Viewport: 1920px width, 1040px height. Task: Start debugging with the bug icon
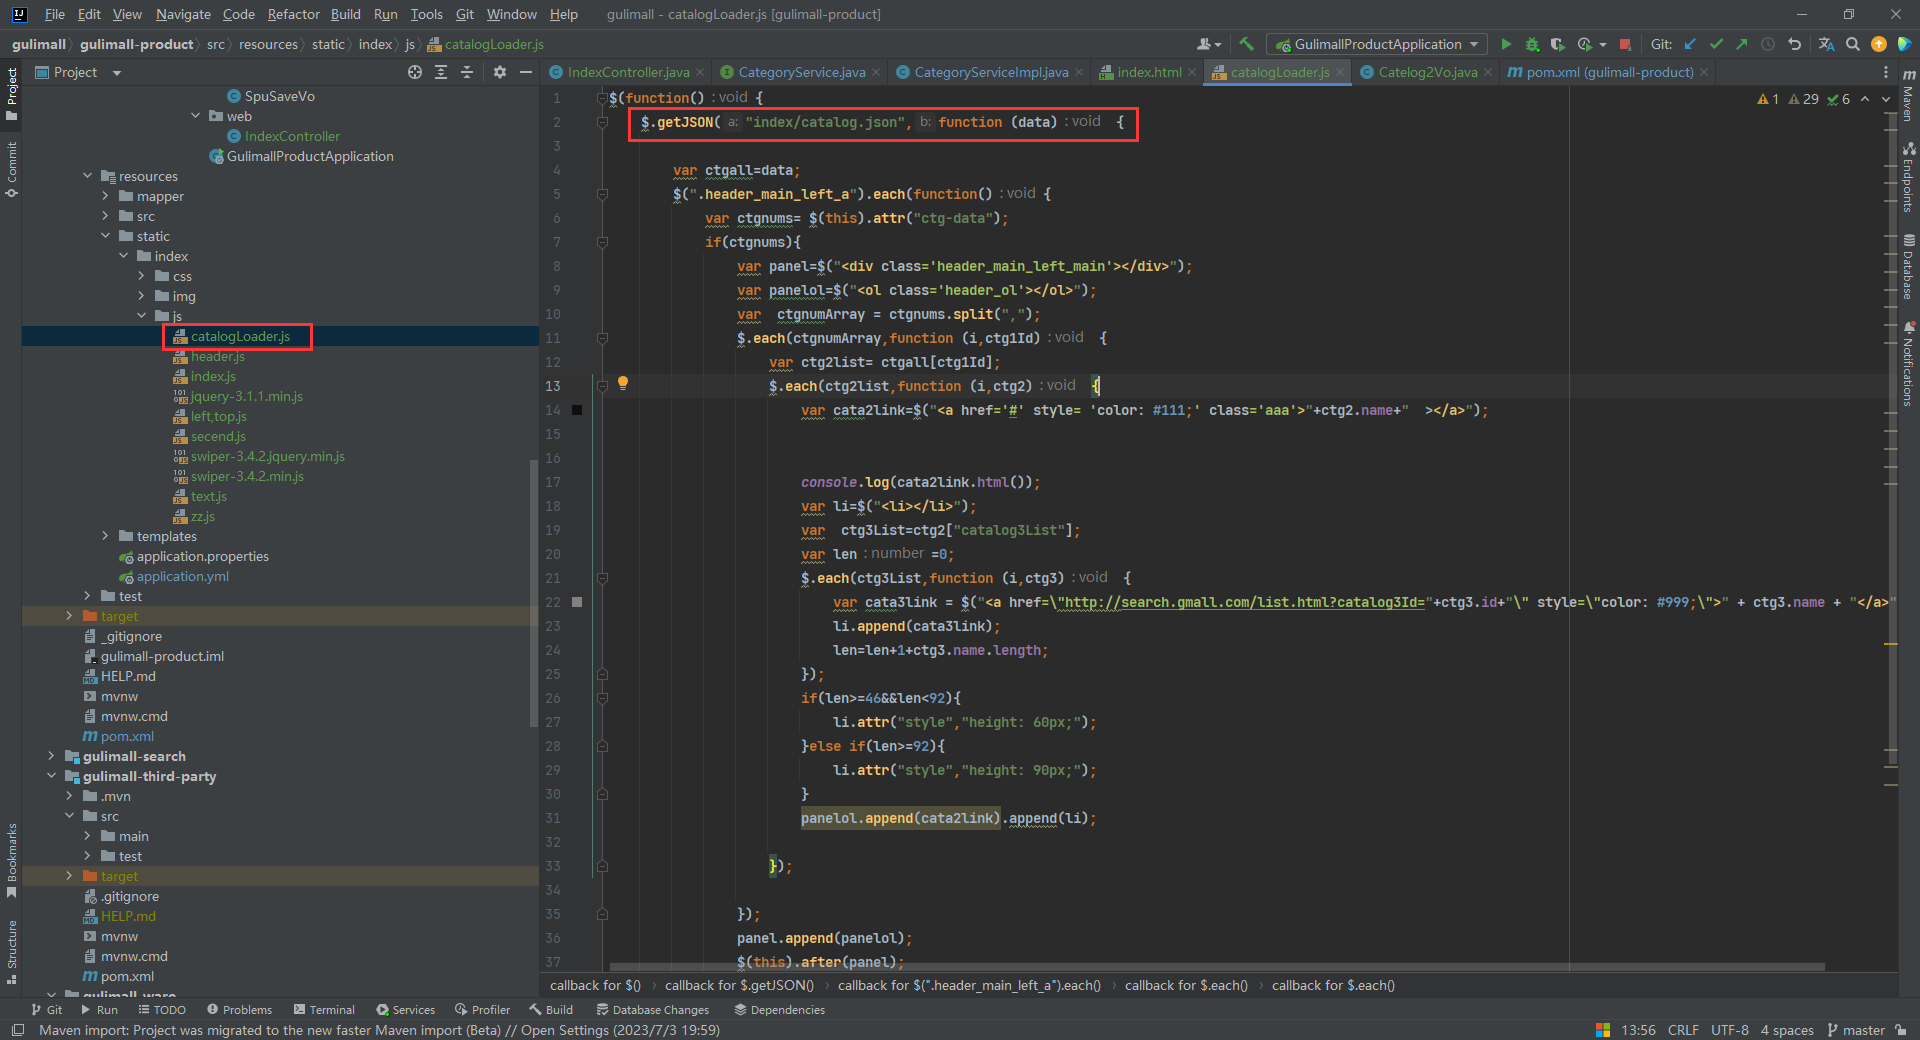1532,44
